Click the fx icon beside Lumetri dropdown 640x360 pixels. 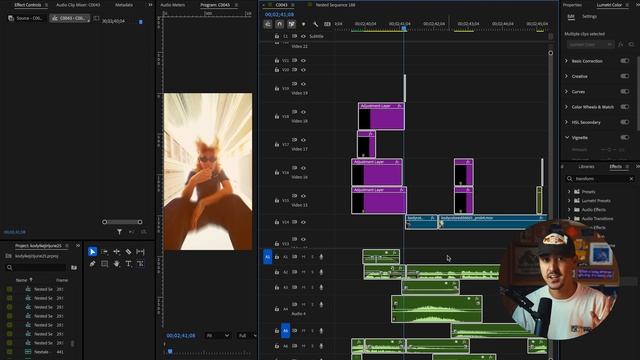pyautogui.click(x=620, y=44)
